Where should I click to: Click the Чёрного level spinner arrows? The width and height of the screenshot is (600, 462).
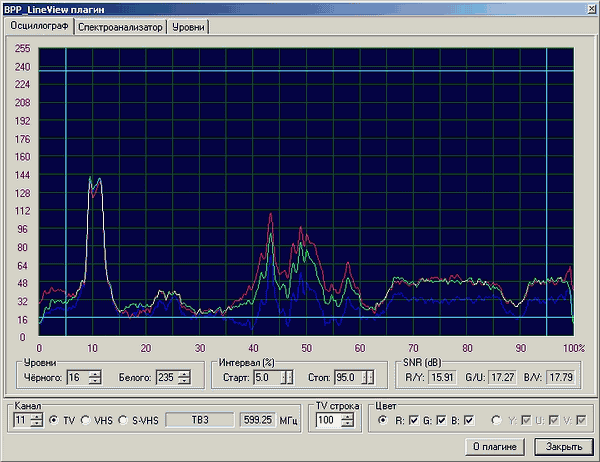pyautogui.click(x=96, y=377)
